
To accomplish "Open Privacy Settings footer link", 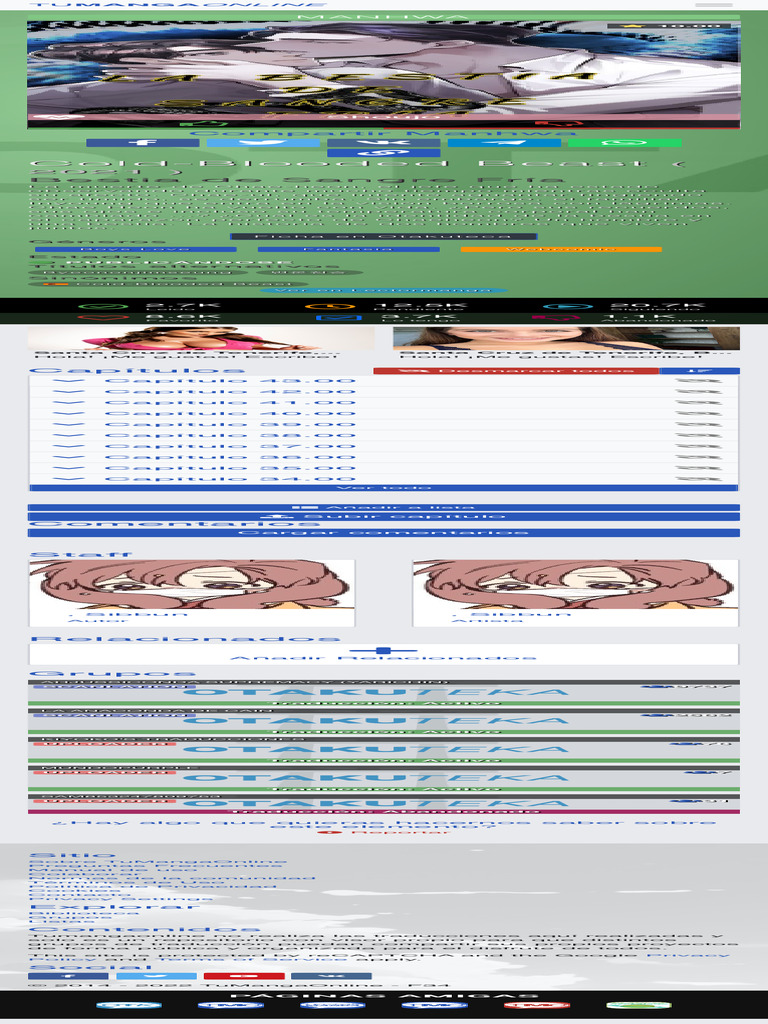I will click(x=121, y=899).
